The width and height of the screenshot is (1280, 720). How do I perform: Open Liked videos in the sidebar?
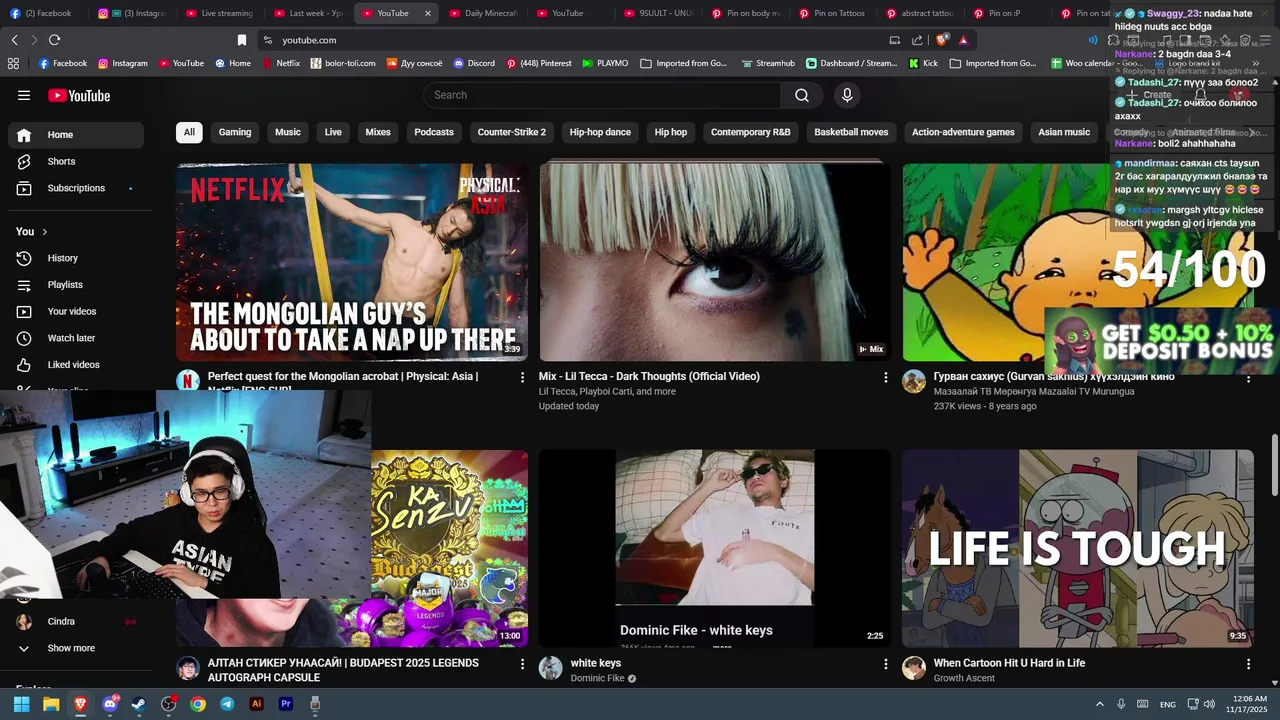(x=76, y=365)
